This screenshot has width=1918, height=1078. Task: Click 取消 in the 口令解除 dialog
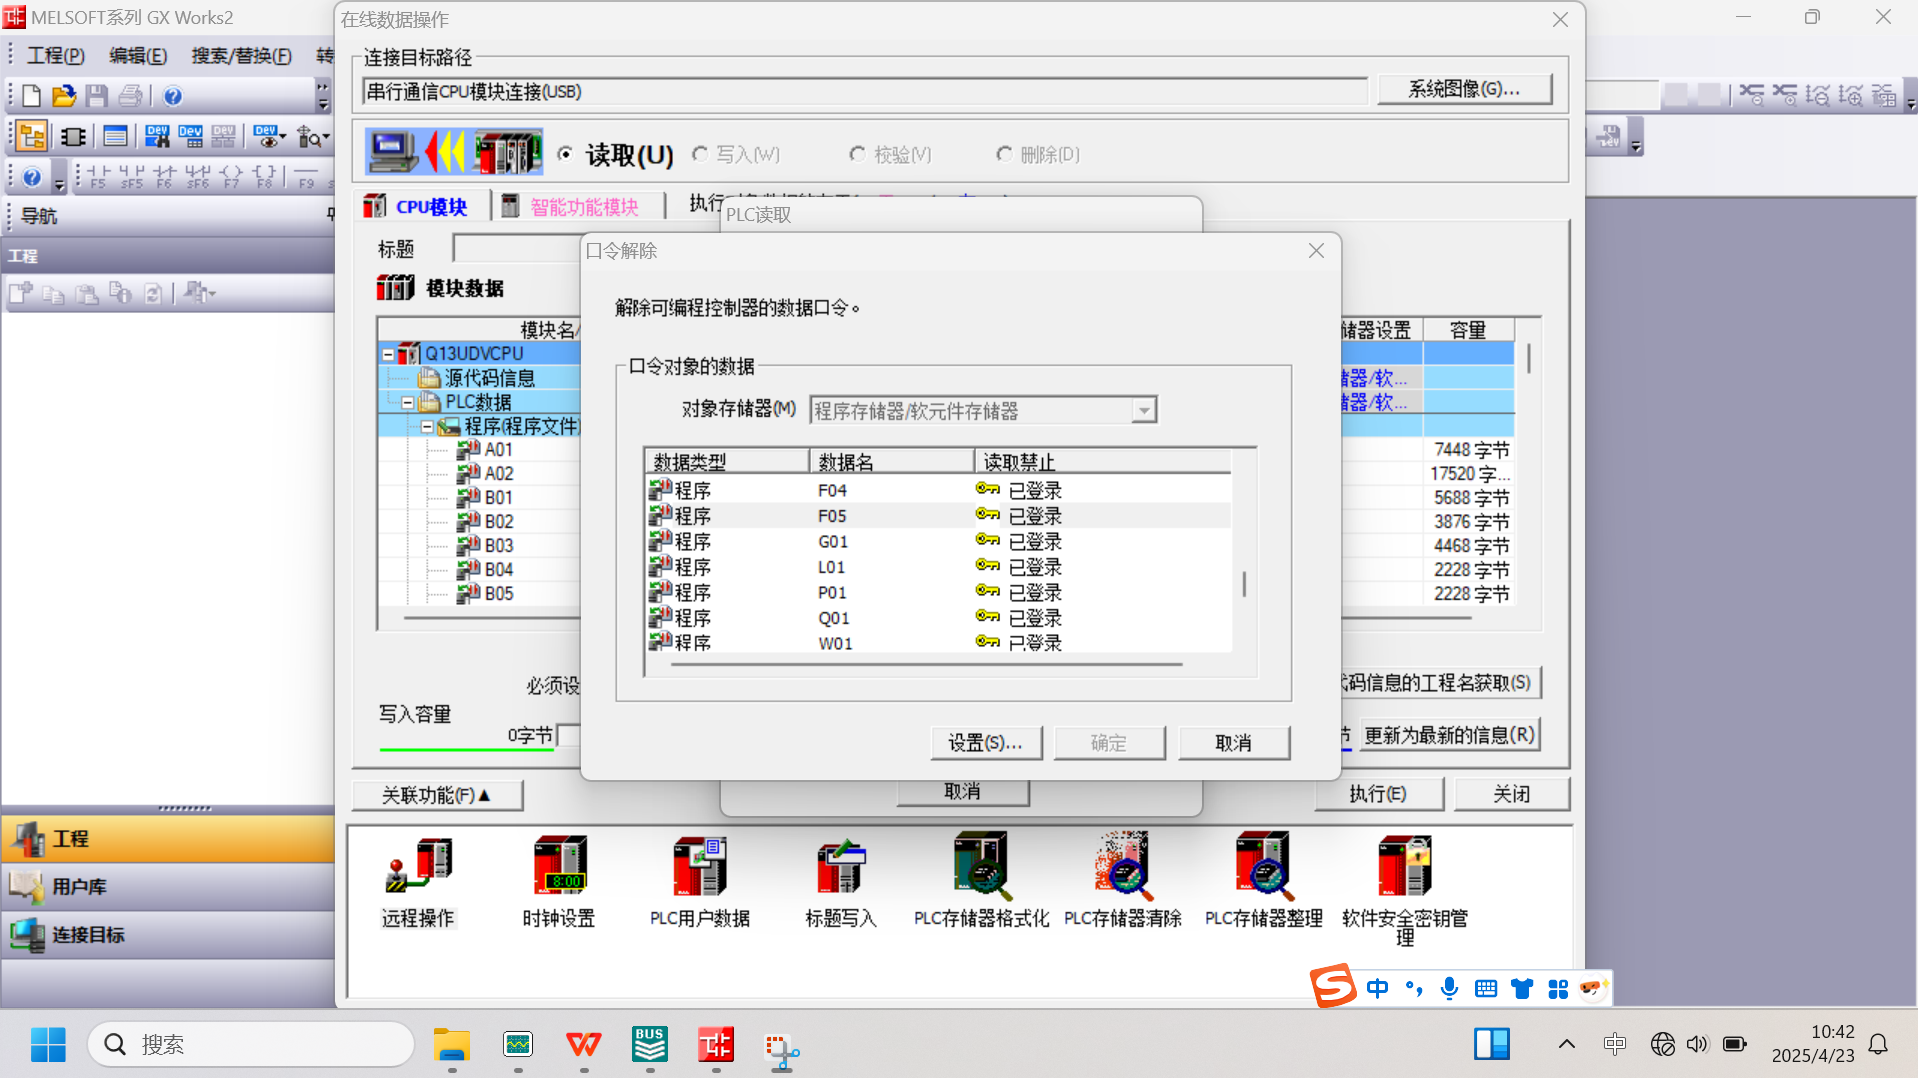pos(1233,743)
